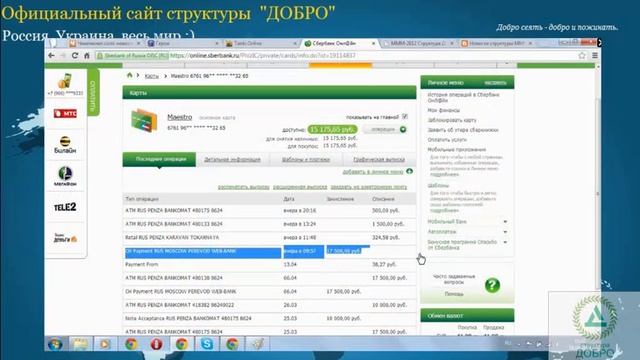Click the Currency exchange panel header
This screenshot has width=640, height=360.
[467, 316]
